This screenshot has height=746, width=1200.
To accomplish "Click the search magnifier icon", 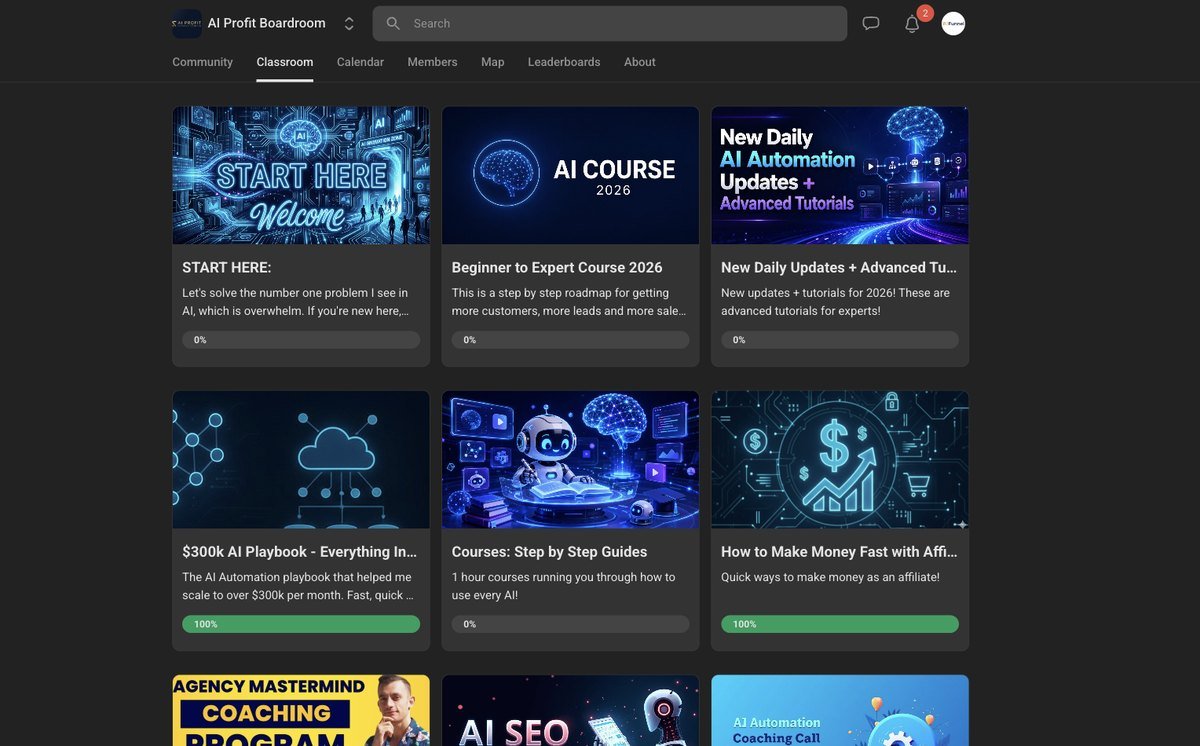I will pyautogui.click(x=393, y=23).
